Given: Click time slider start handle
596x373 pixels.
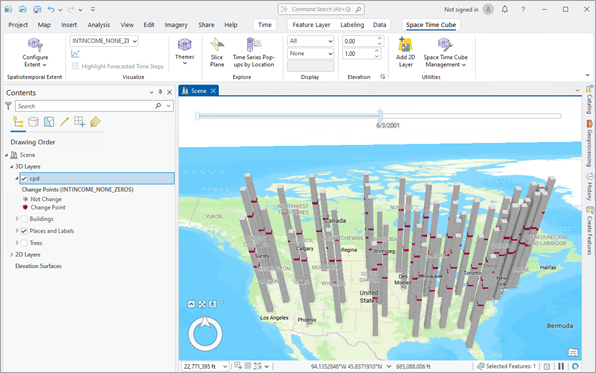Looking at the screenshot, I should [197, 116].
